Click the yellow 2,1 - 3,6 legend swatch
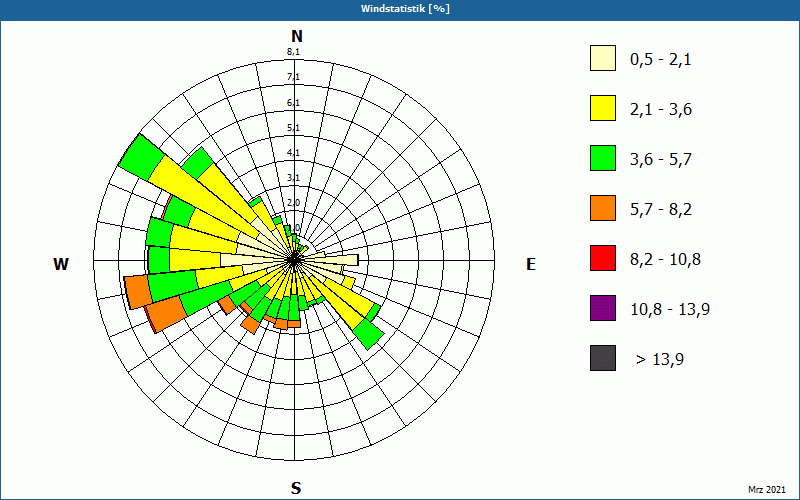Screen dimensions: 800x500 point(603,108)
